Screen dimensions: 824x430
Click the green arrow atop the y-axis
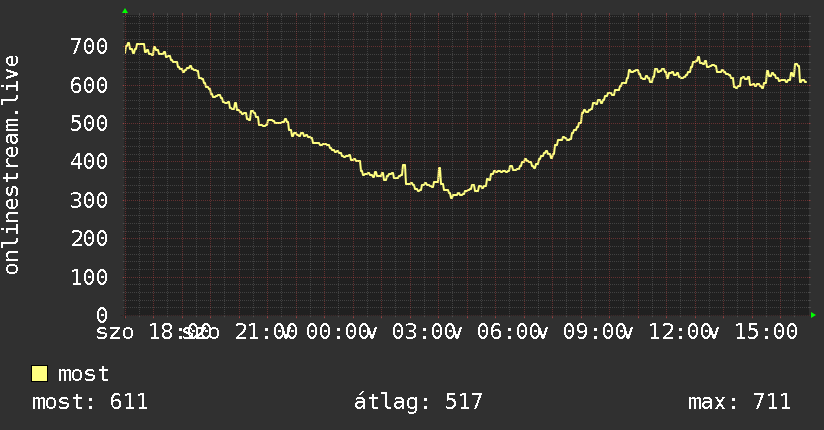pos(125,11)
